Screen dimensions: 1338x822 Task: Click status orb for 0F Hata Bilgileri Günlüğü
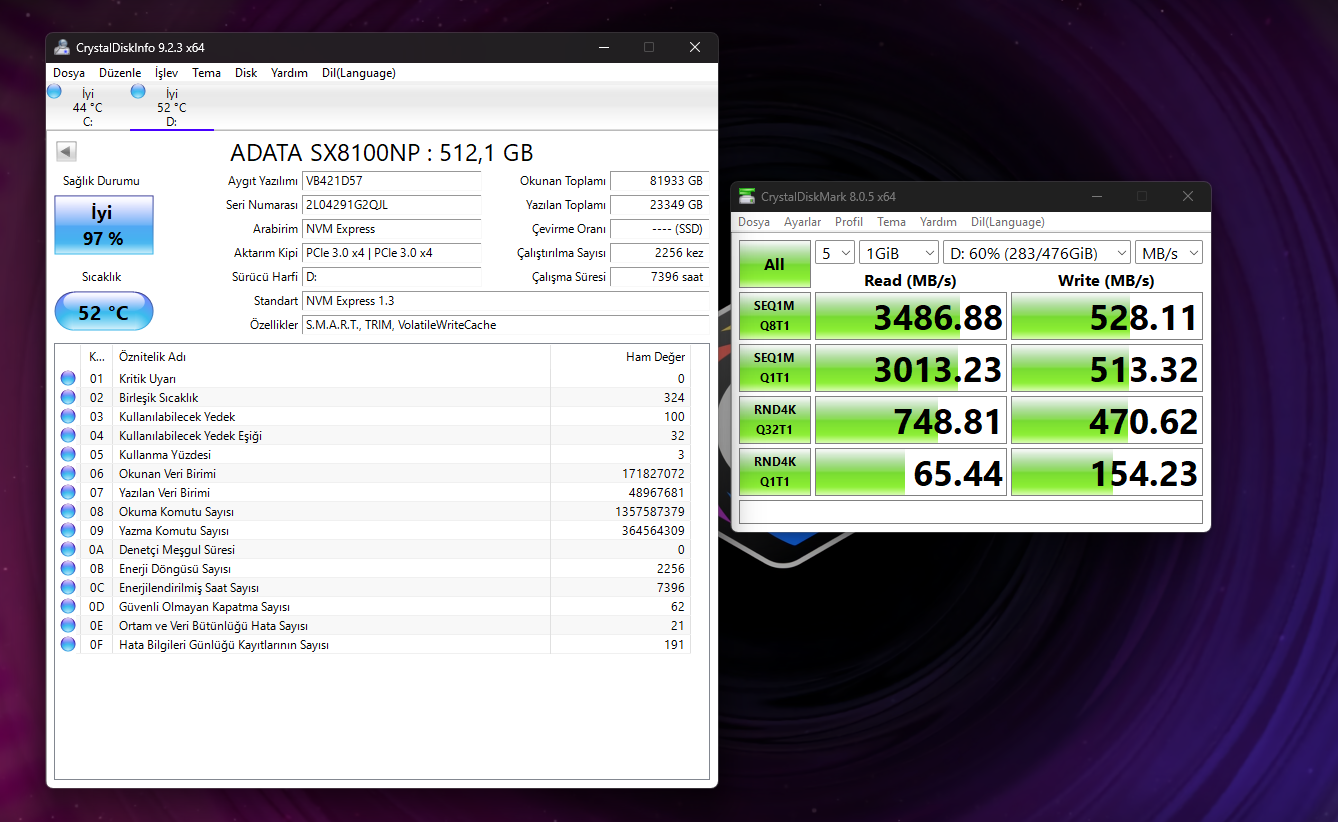[68, 645]
